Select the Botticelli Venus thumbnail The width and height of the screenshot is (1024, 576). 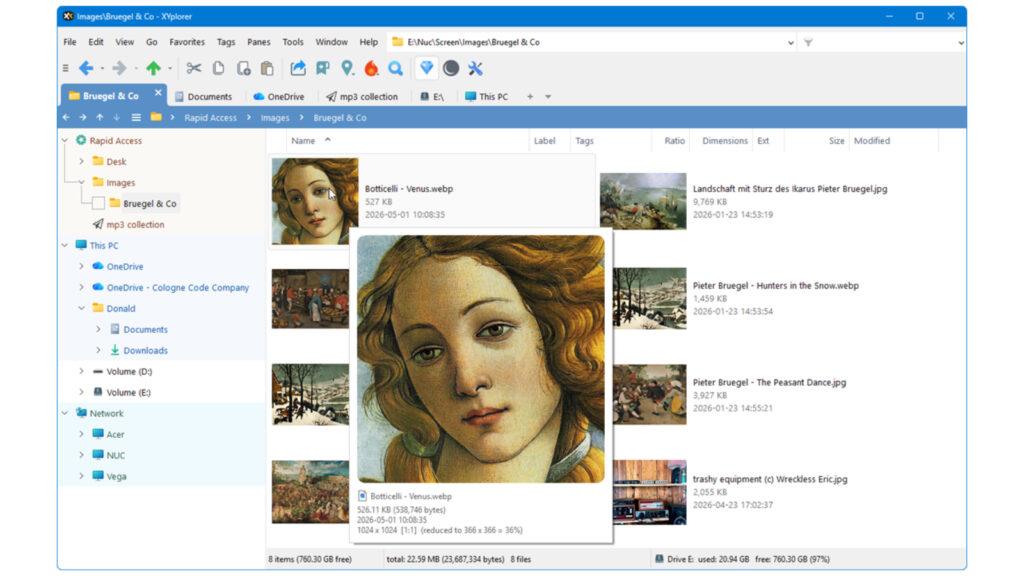pyautogui.click(x=315, y=201)
